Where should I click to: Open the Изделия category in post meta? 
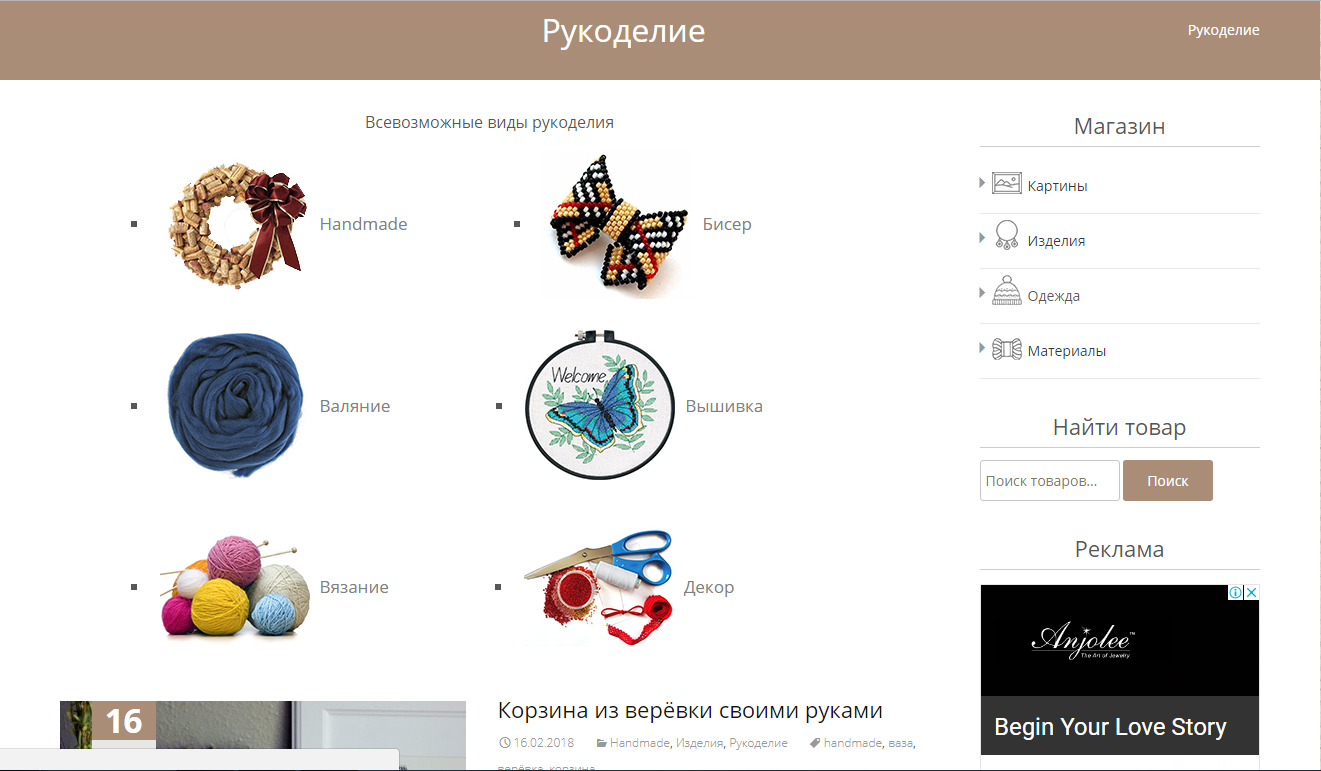[699, 743]
